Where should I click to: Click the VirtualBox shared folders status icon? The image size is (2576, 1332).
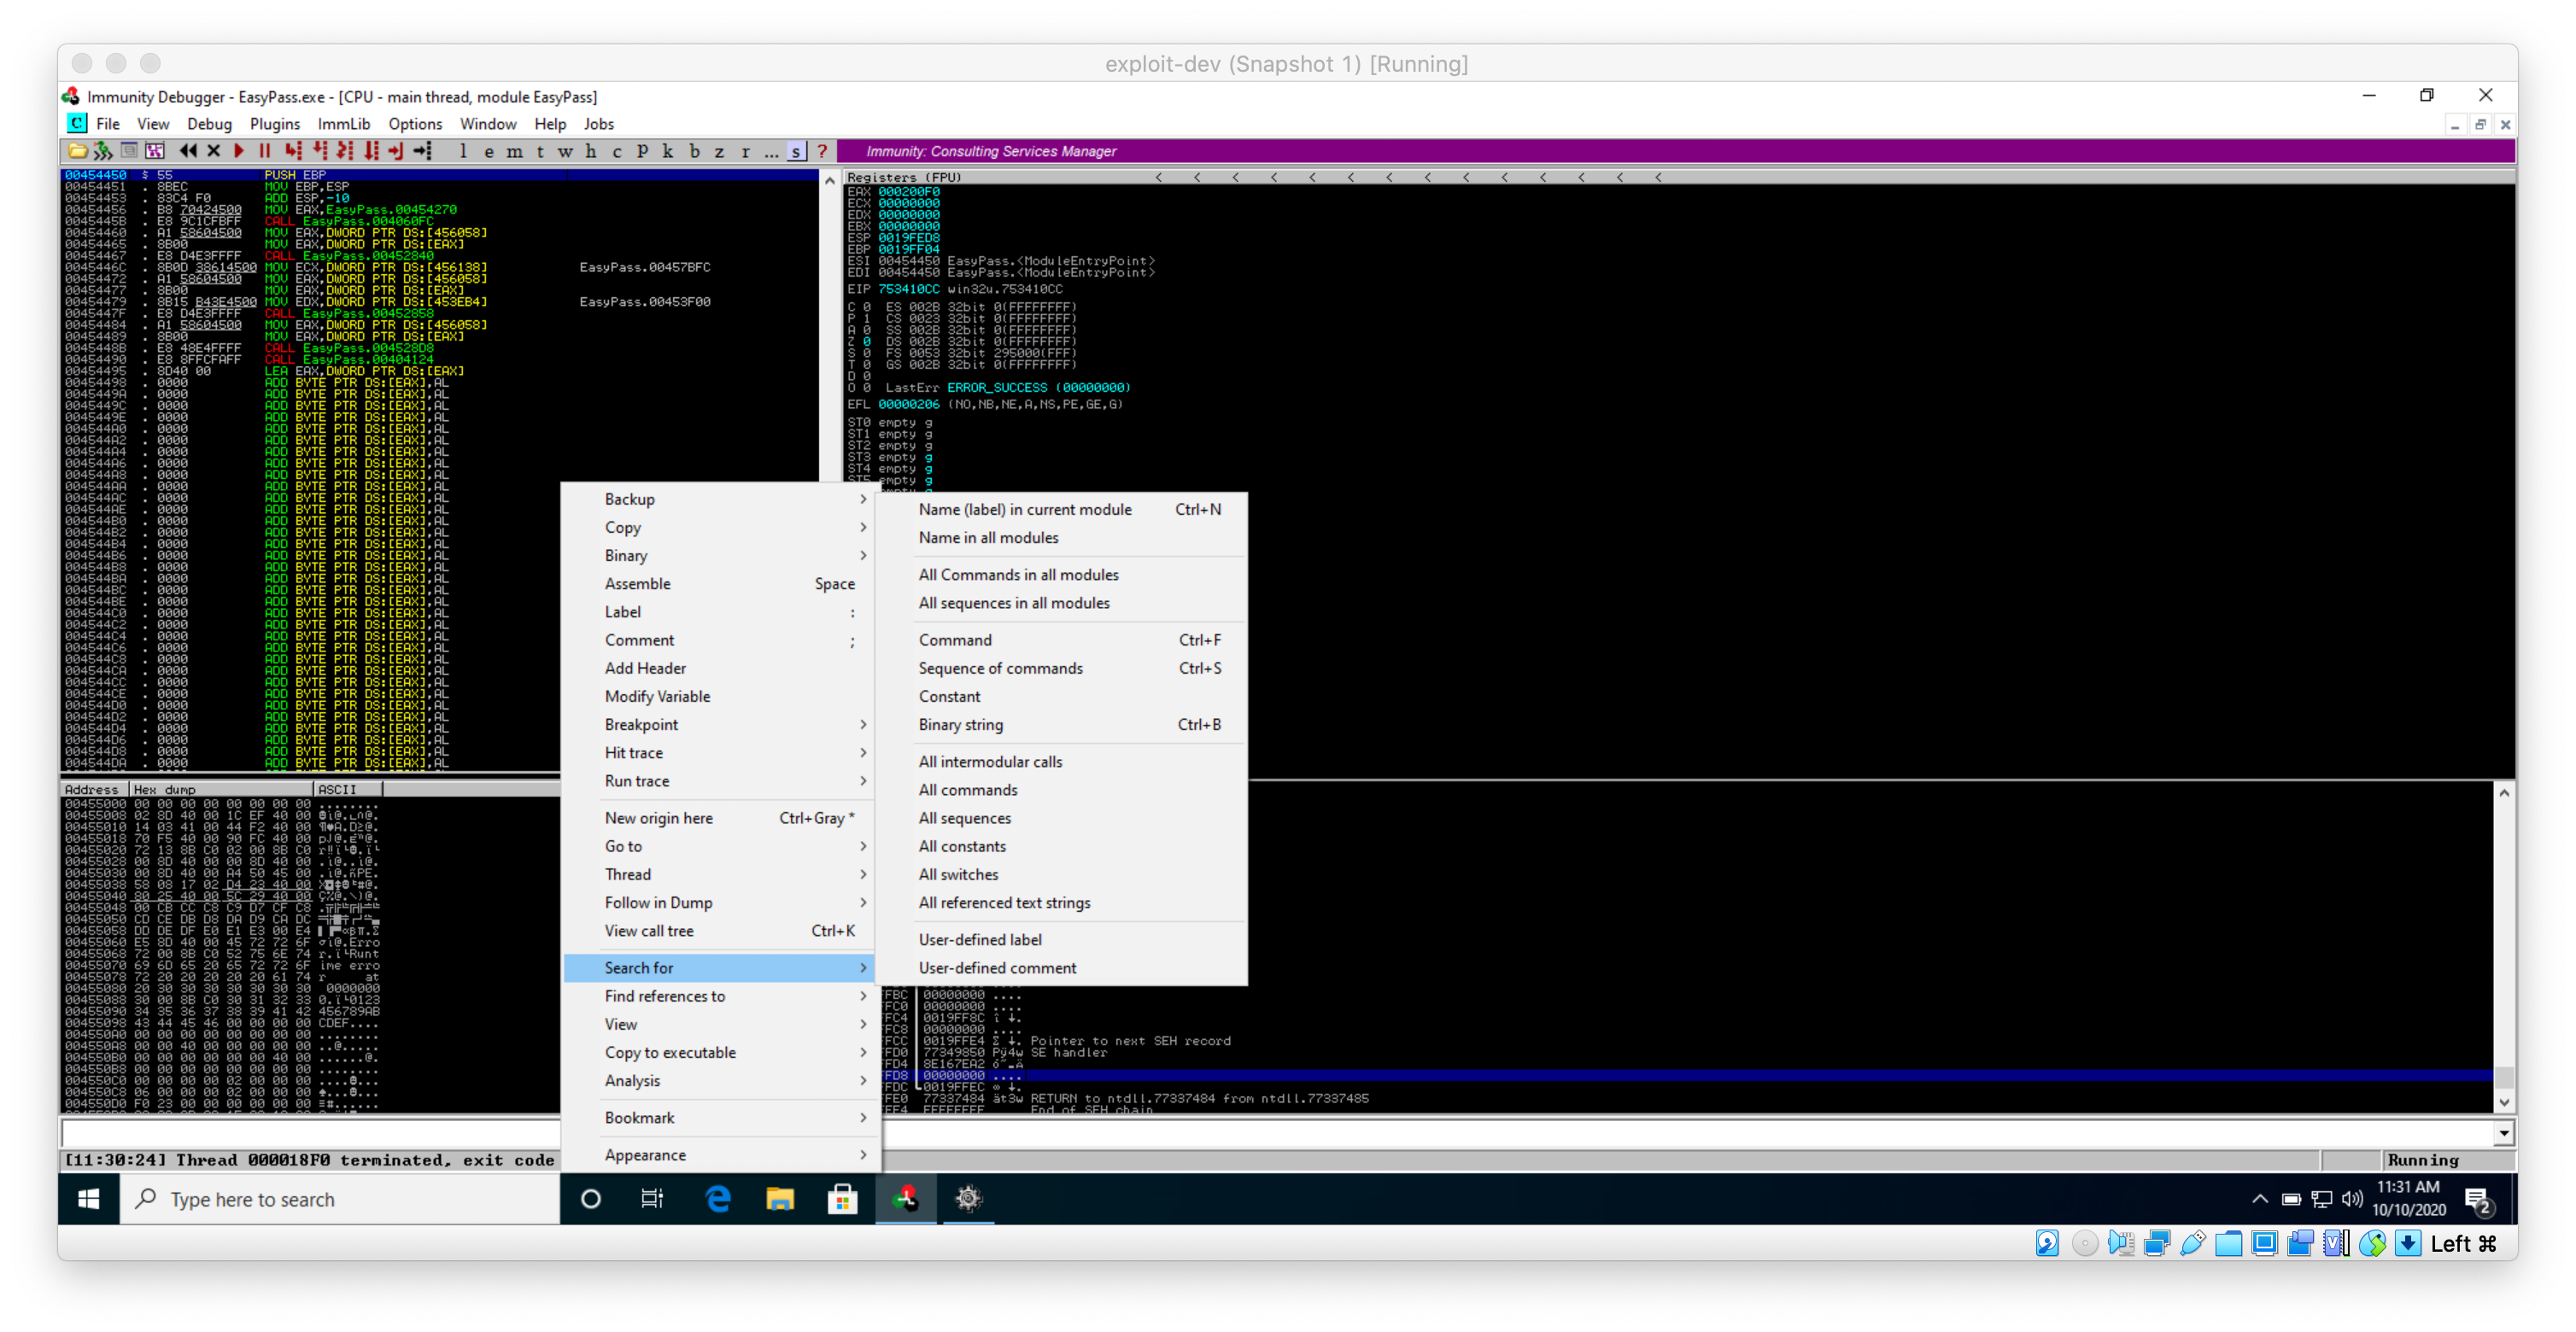(2229, 1243)
